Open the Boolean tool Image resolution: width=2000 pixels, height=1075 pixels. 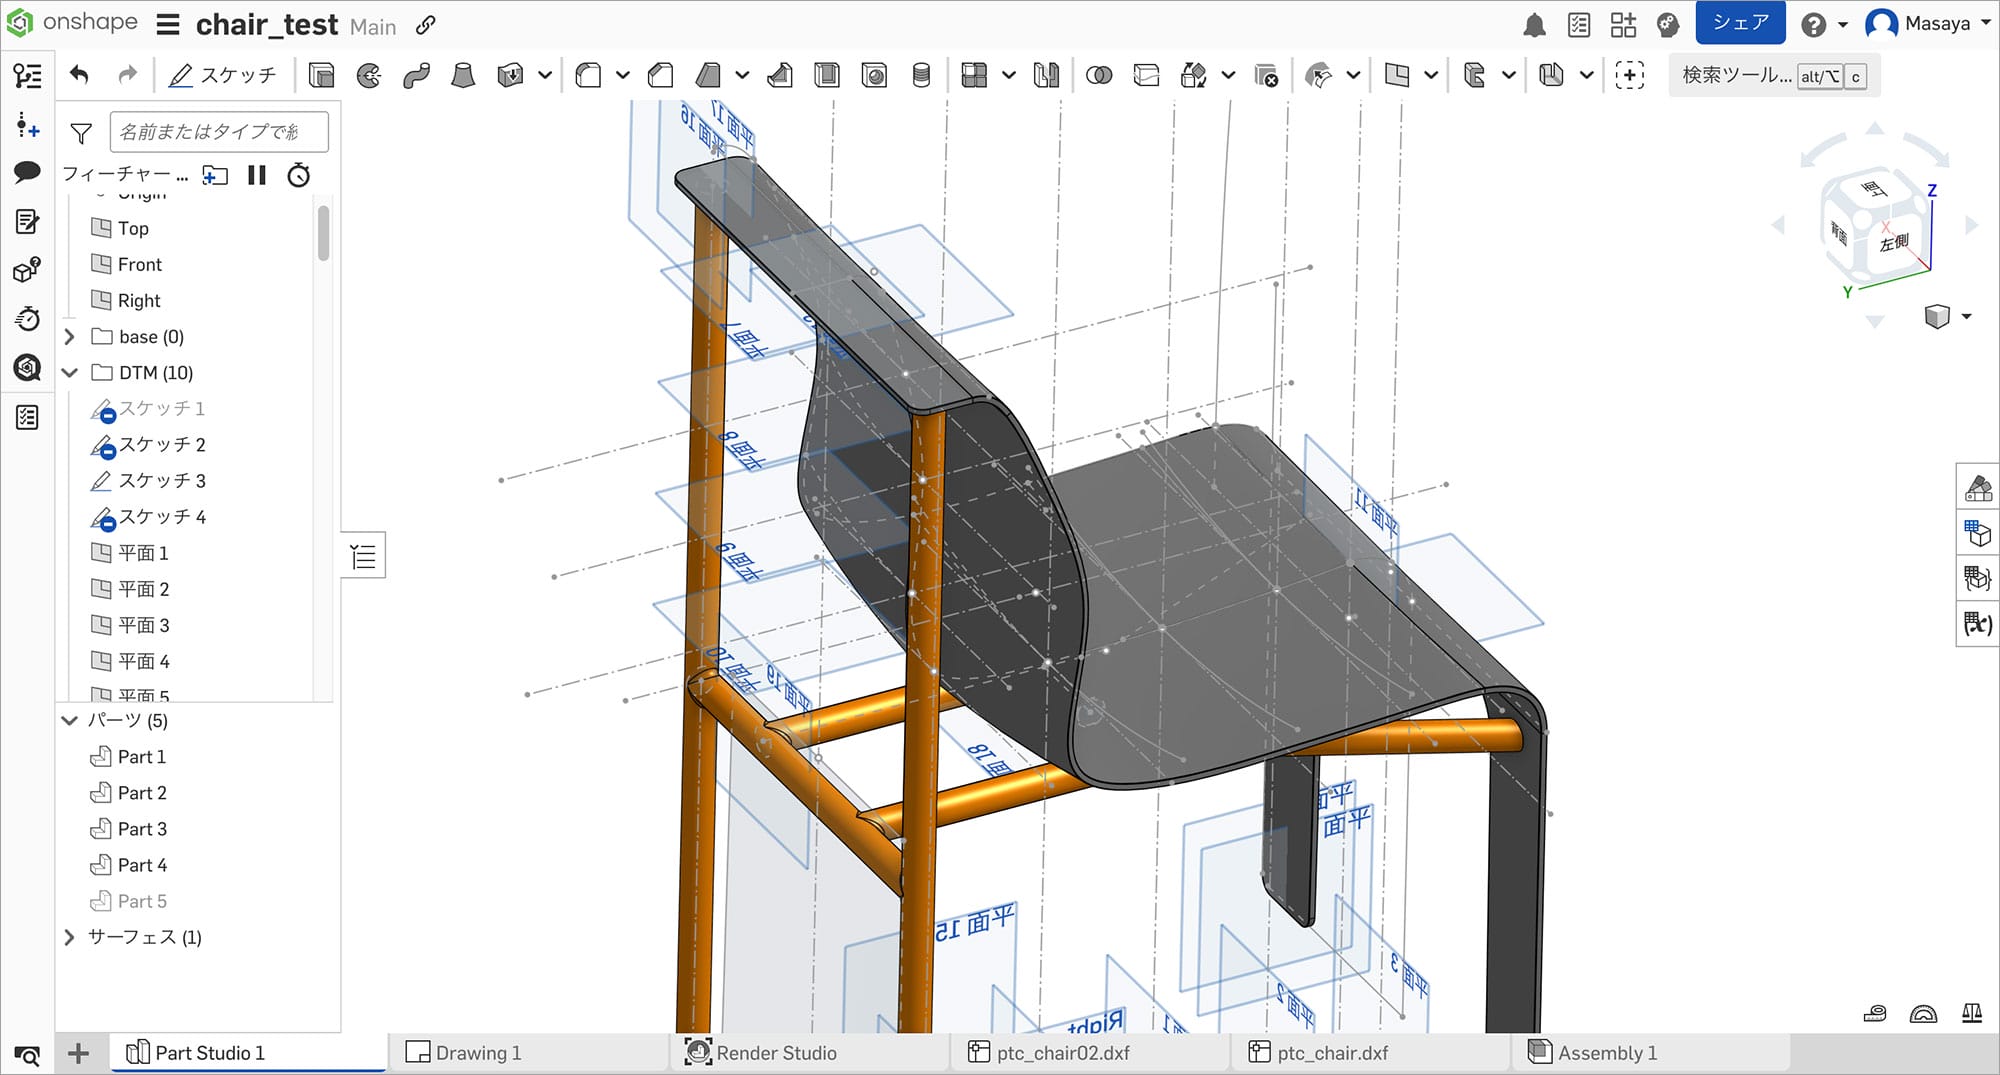point(1100,75)
